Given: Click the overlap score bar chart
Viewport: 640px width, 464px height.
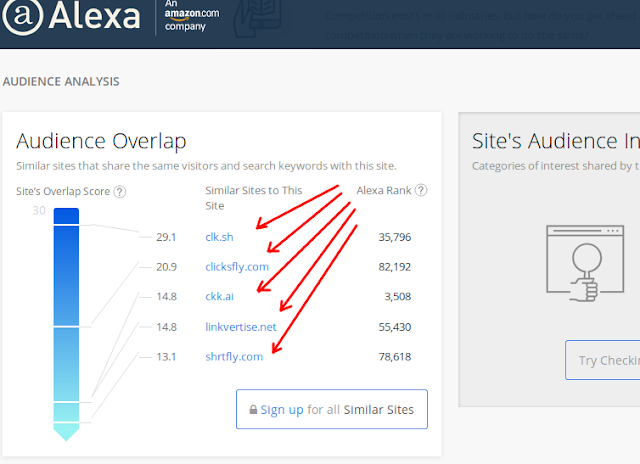Looking at the screenshot, I should pyautogui.click(x=66, y=324).
